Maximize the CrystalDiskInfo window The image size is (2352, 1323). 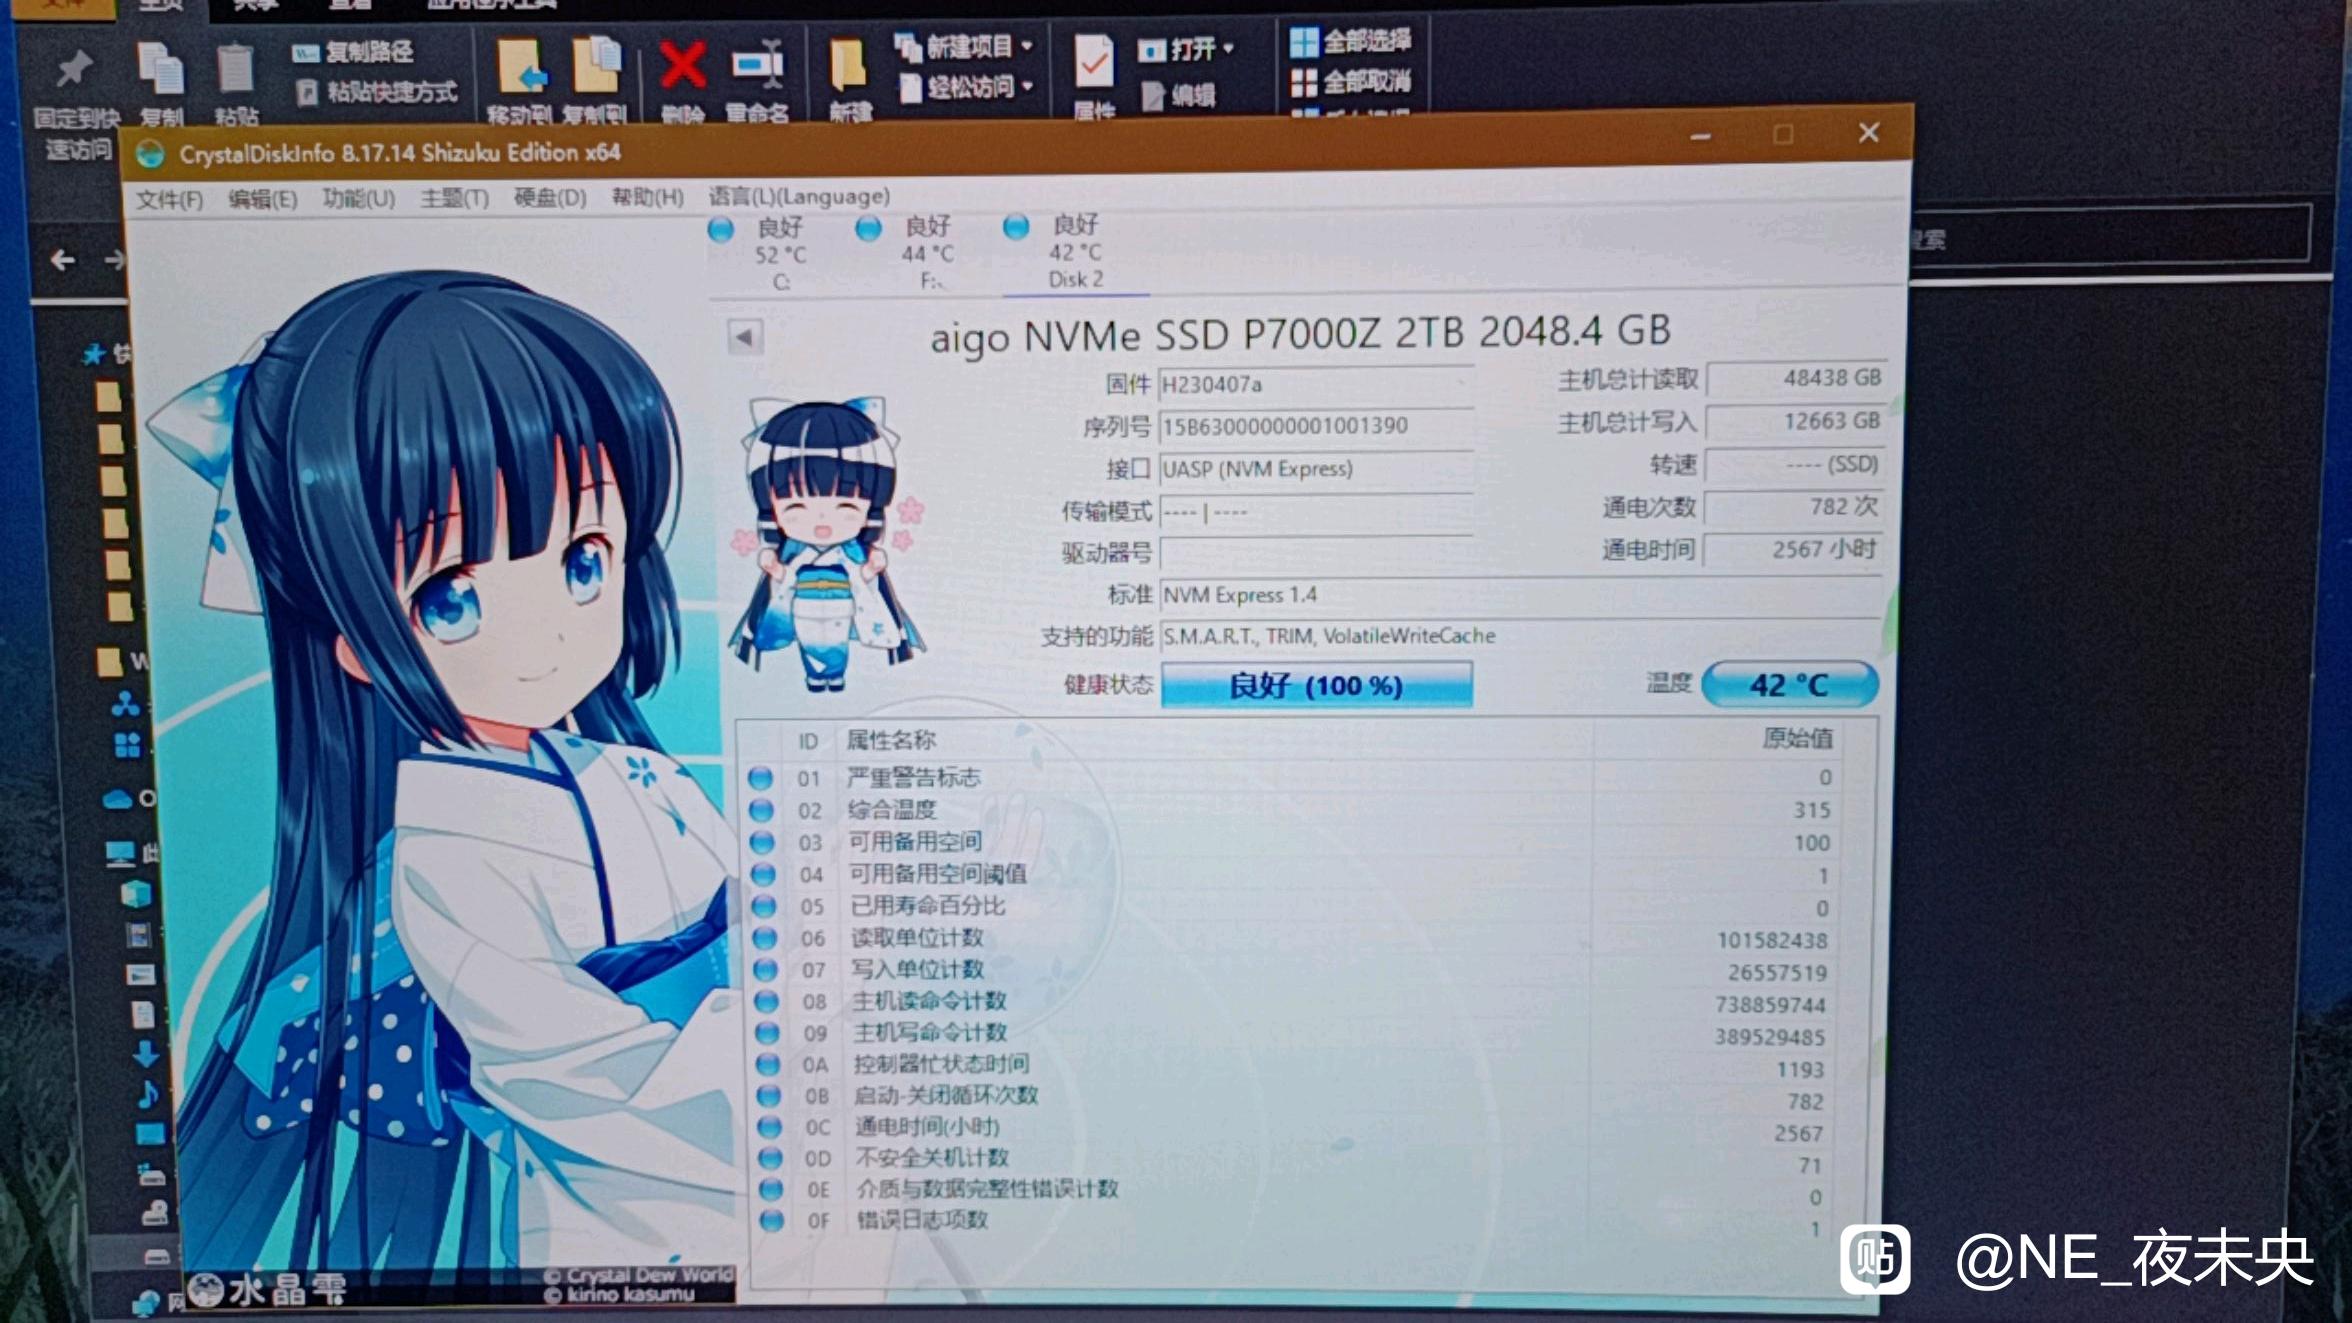(1783, 134)
